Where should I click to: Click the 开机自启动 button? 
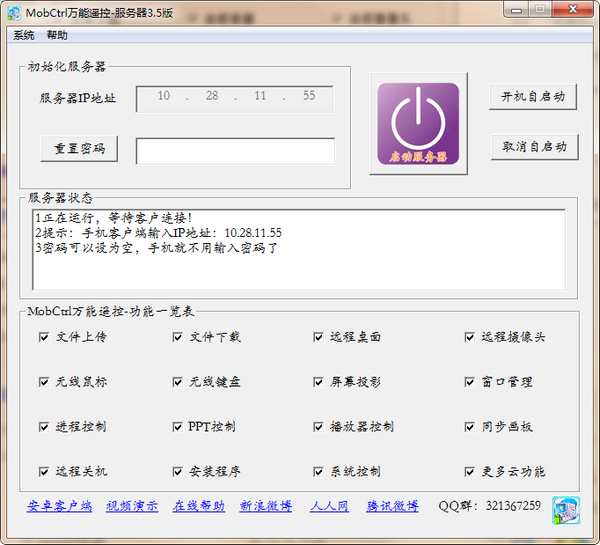click(x=533, y=97)
